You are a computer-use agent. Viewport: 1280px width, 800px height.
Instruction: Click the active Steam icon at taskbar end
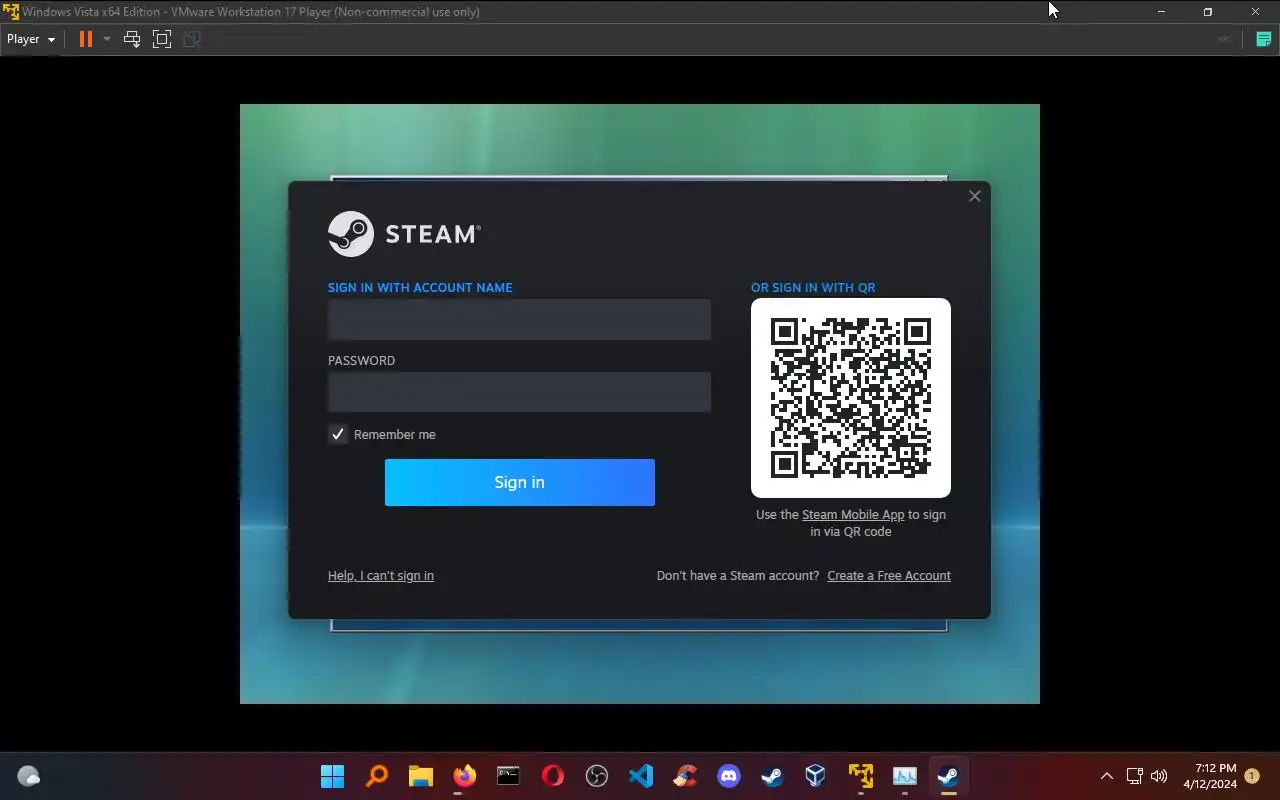click(948, 776)
